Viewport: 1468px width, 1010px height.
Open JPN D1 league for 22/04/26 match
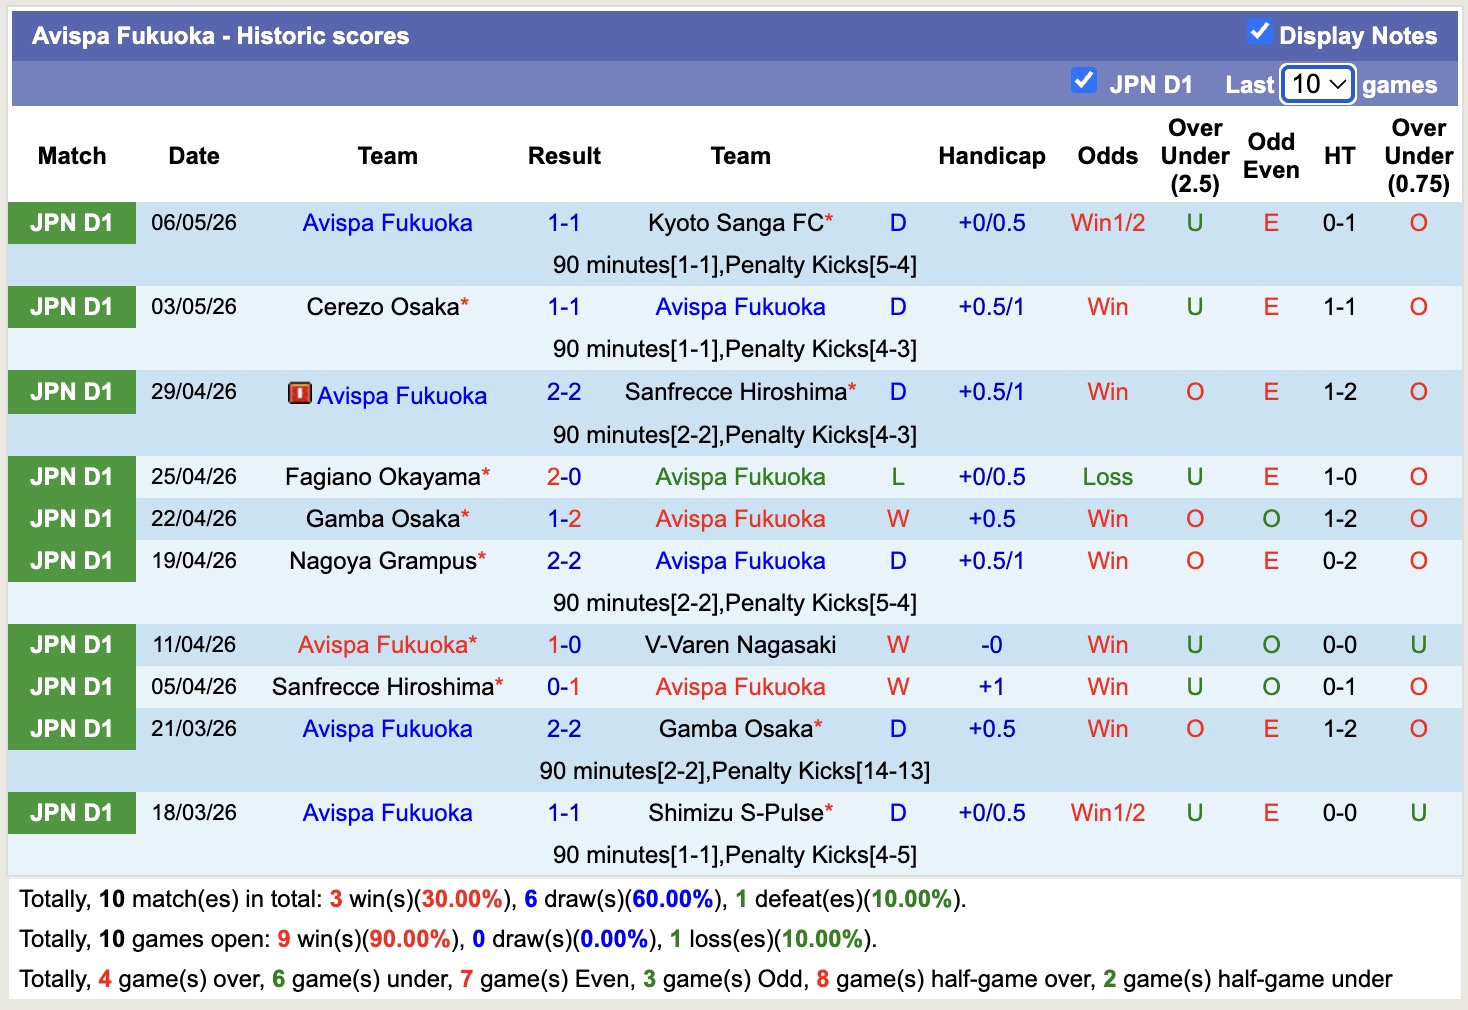[x=72, y=519]
